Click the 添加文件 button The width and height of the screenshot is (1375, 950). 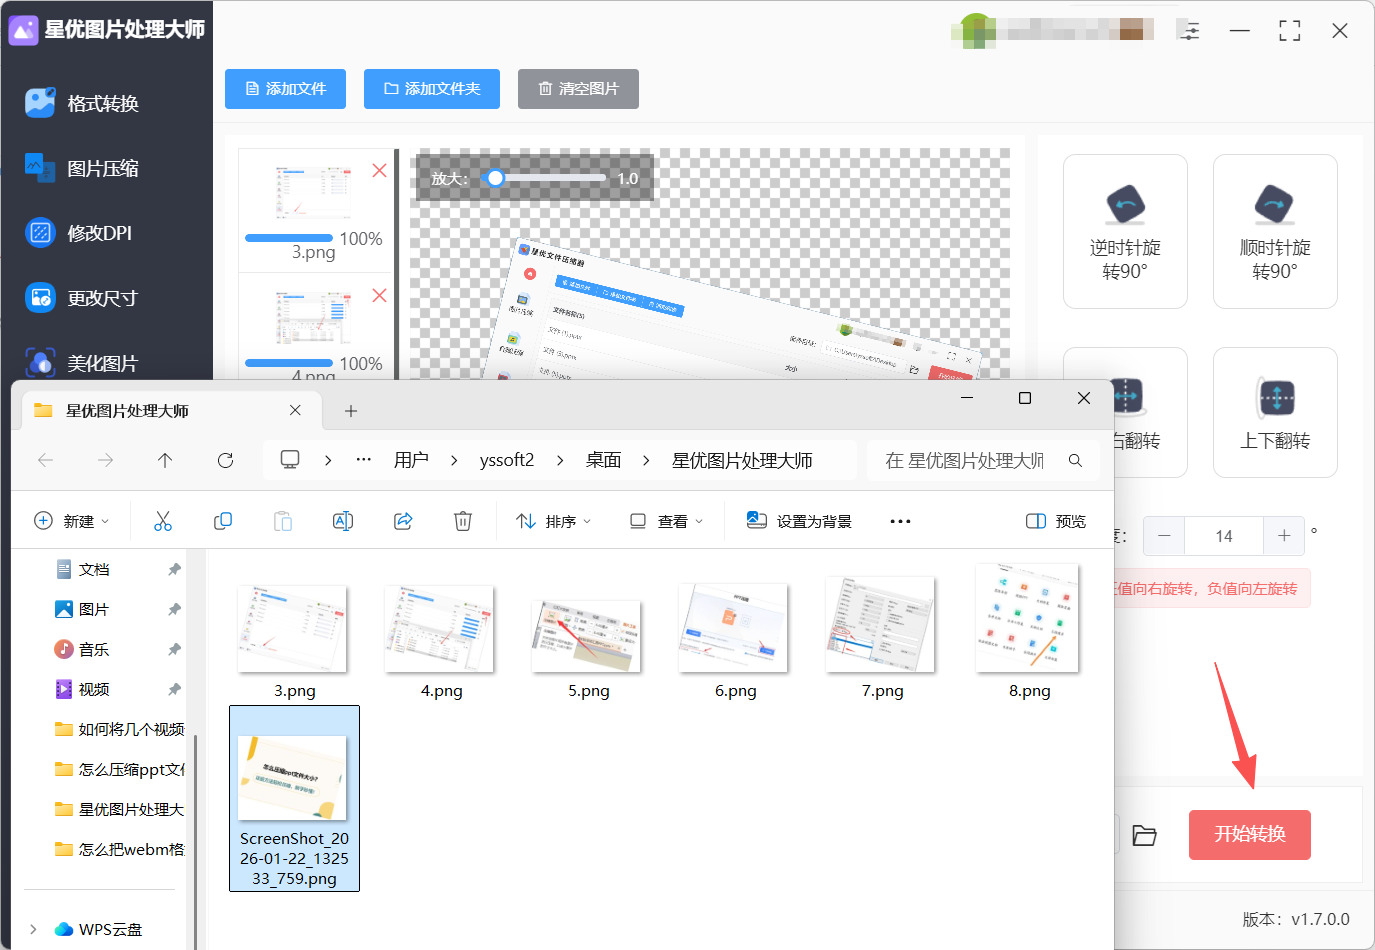(x=285, y=89)
